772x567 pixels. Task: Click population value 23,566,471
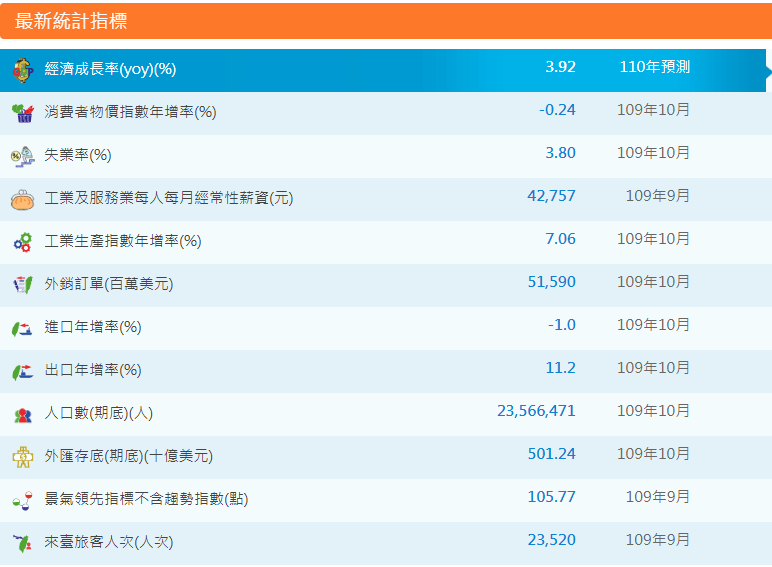click(536, 411)
